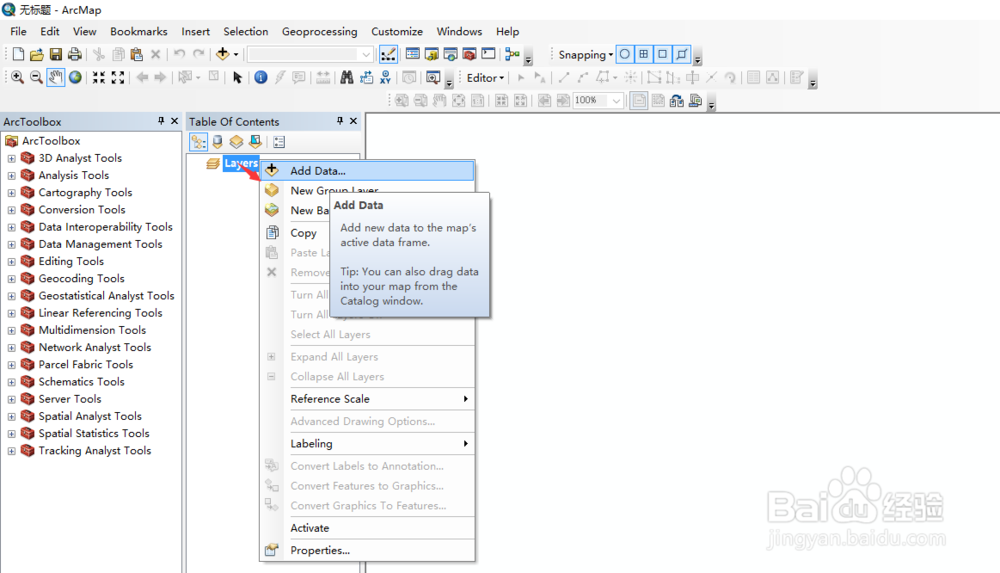Screen dimensions: 1000x573
Task: Open the Labeling submenu
Action: click(x=367, y=443)
